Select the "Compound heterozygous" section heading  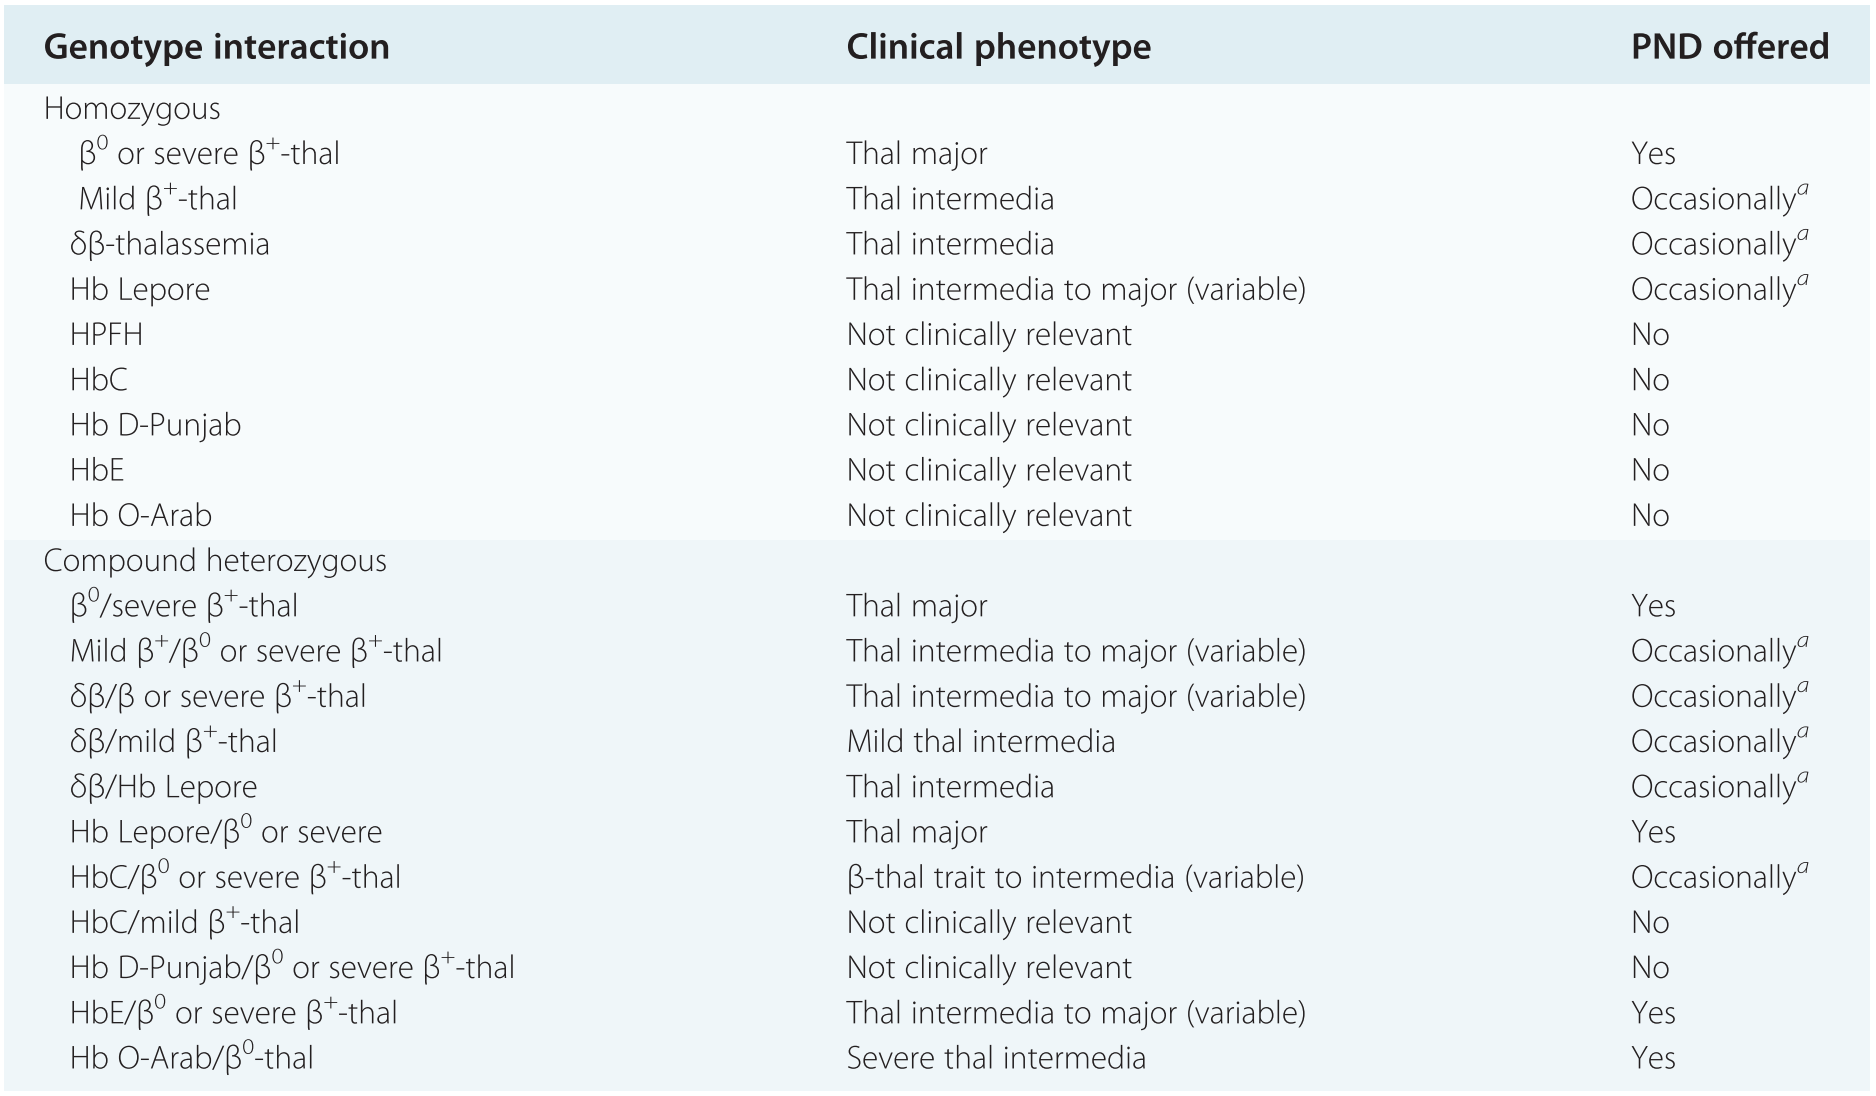coord(215,561)
